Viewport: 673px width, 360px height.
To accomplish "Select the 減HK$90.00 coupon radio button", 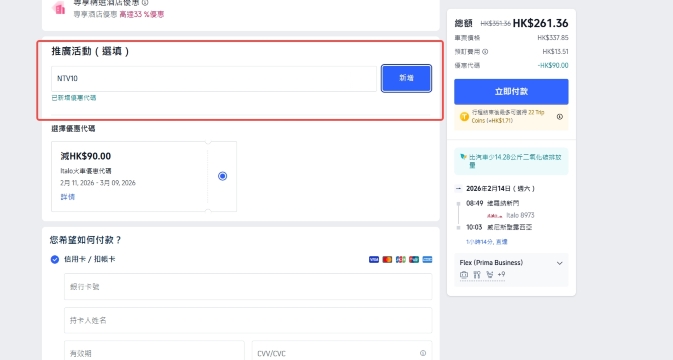I will (222, 176).
